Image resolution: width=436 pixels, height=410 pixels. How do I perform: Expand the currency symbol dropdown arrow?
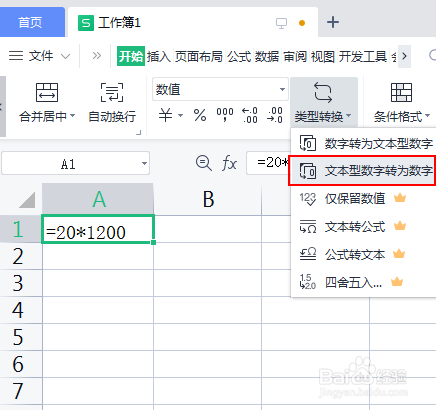(180, 116)
